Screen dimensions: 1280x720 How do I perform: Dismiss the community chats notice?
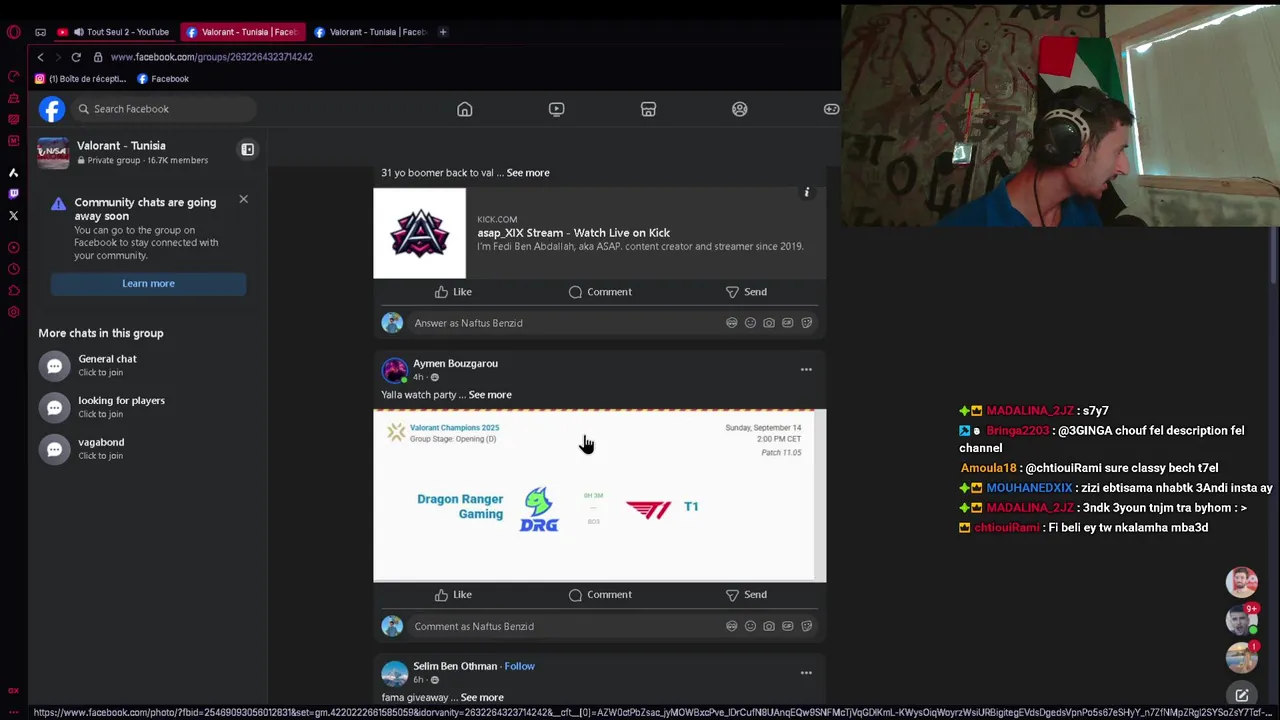(x=243, y=199)
